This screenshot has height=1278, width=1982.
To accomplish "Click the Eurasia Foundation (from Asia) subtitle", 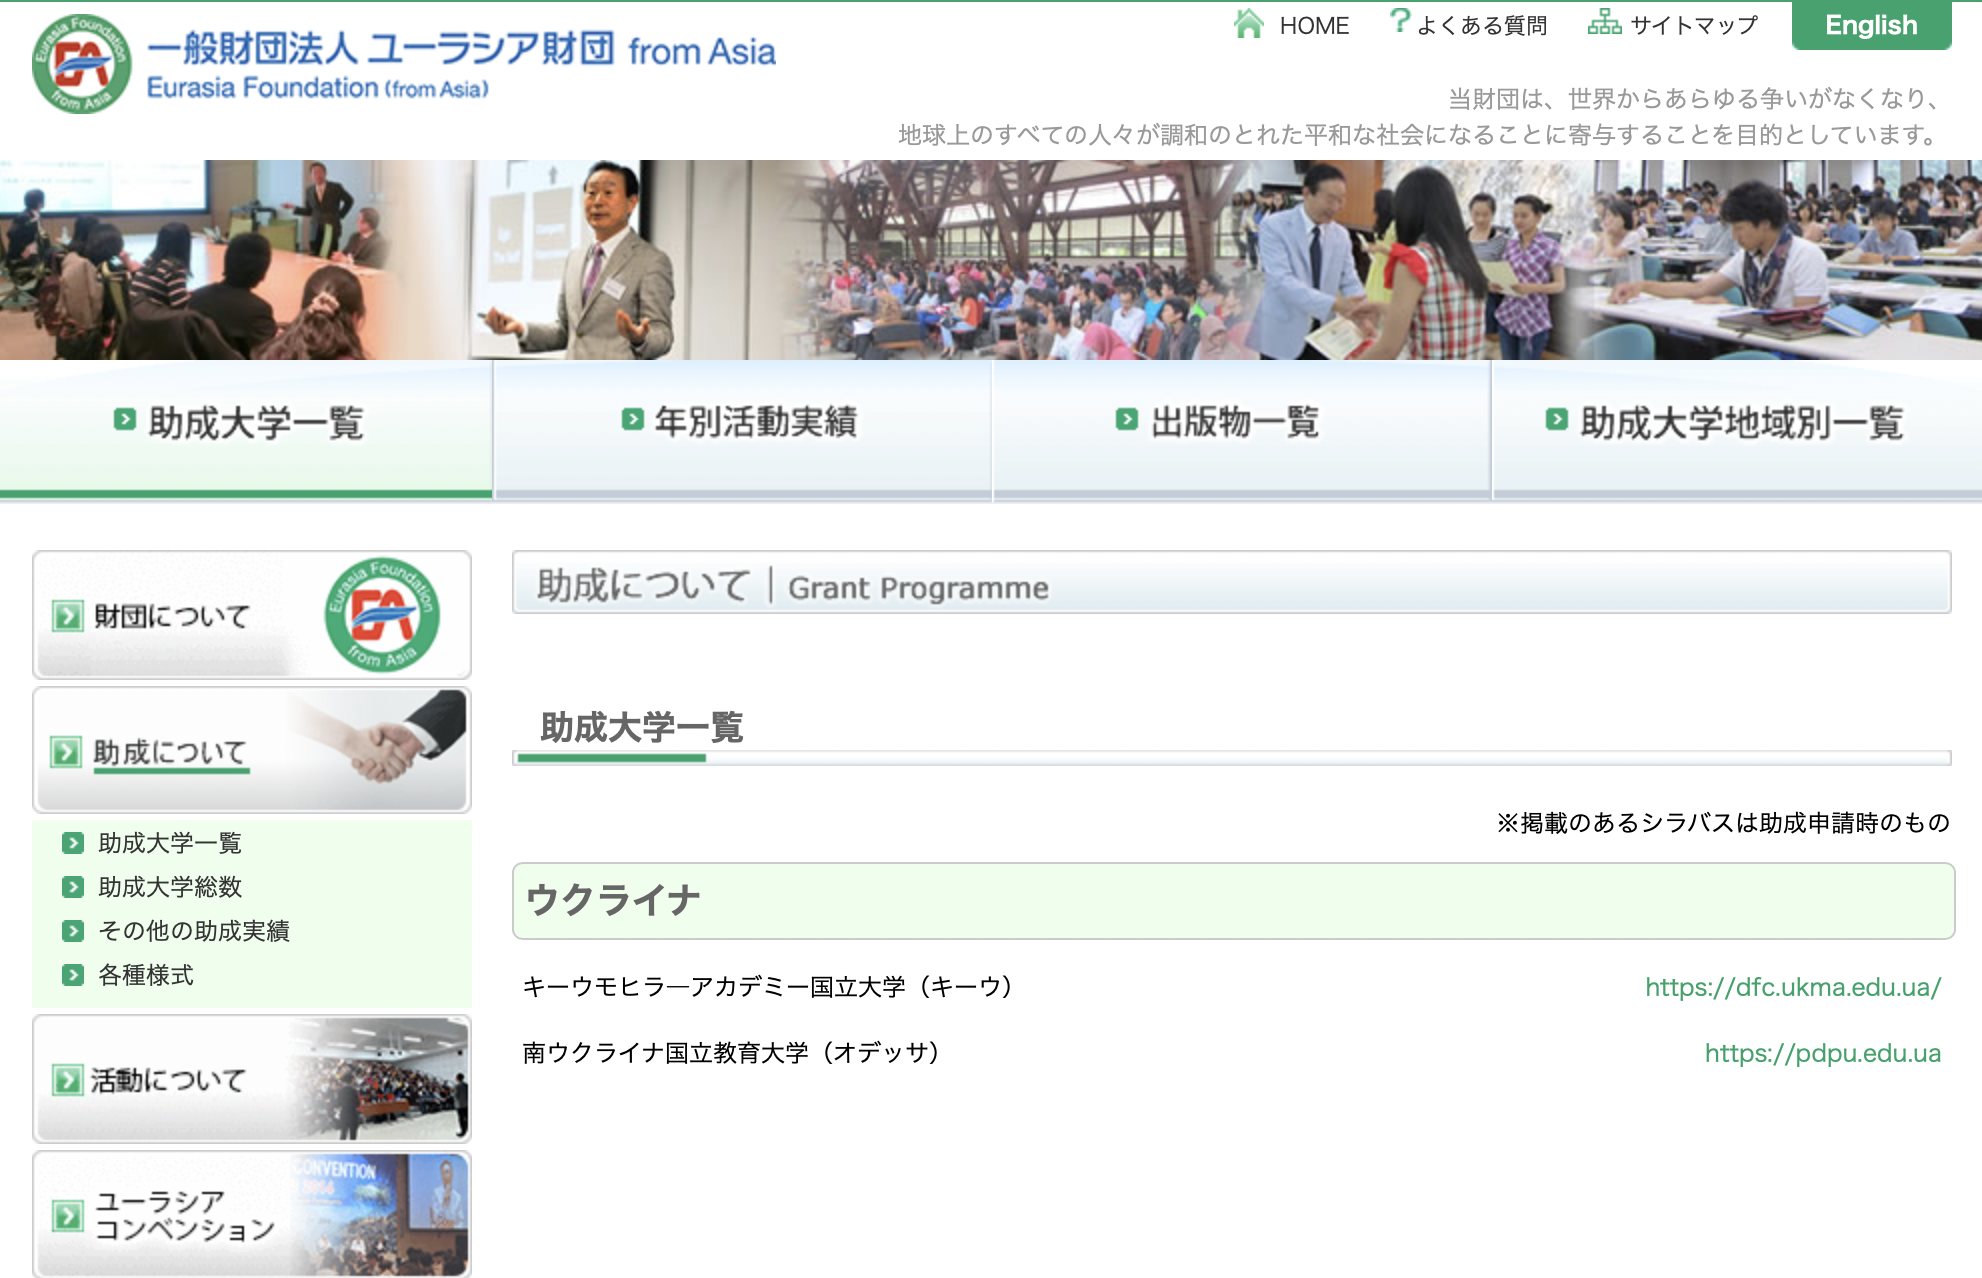I will point(318,89).
